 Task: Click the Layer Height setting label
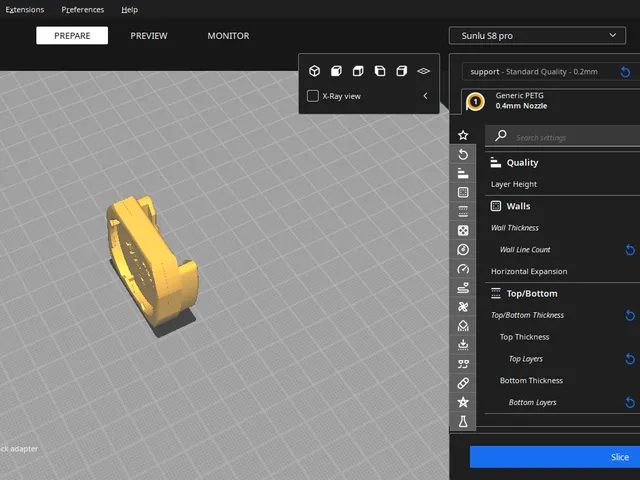point(513,184)
